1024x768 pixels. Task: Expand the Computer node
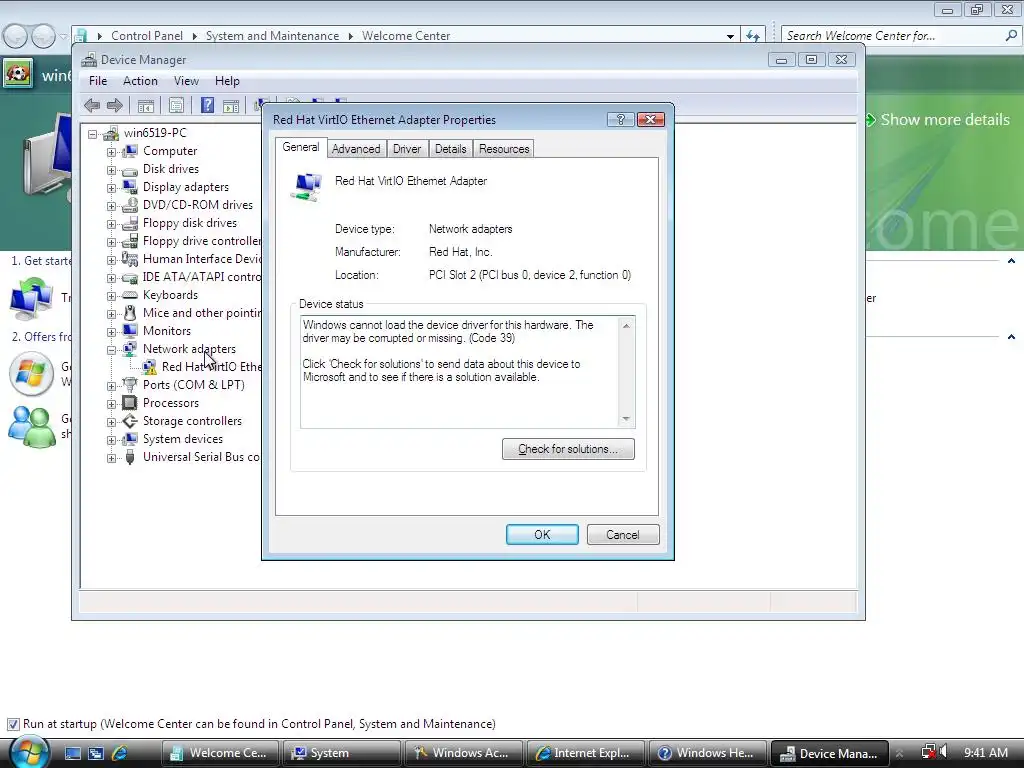111,152
